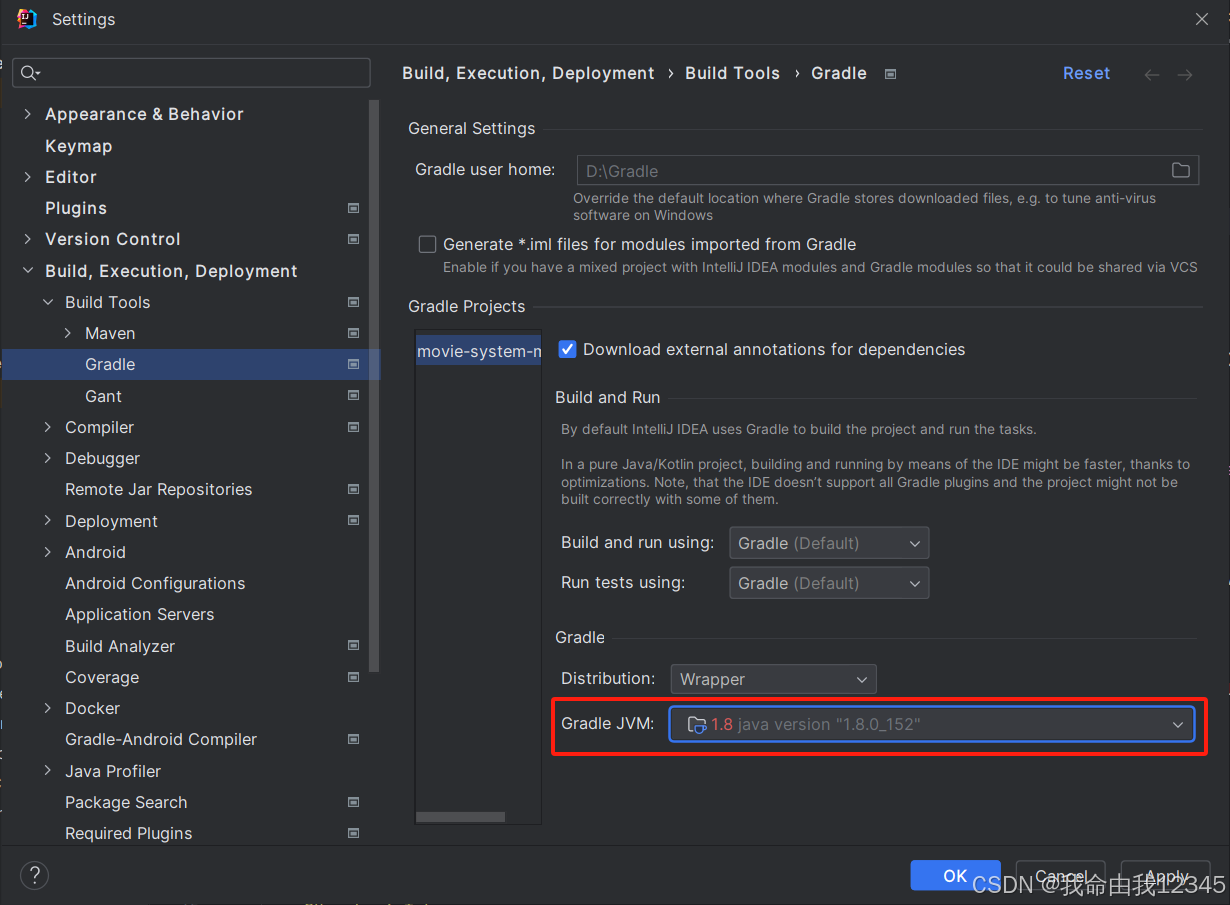Open the Distribution dropdown showing Wrapper
1230x905 pixels.
pos(861,679)
